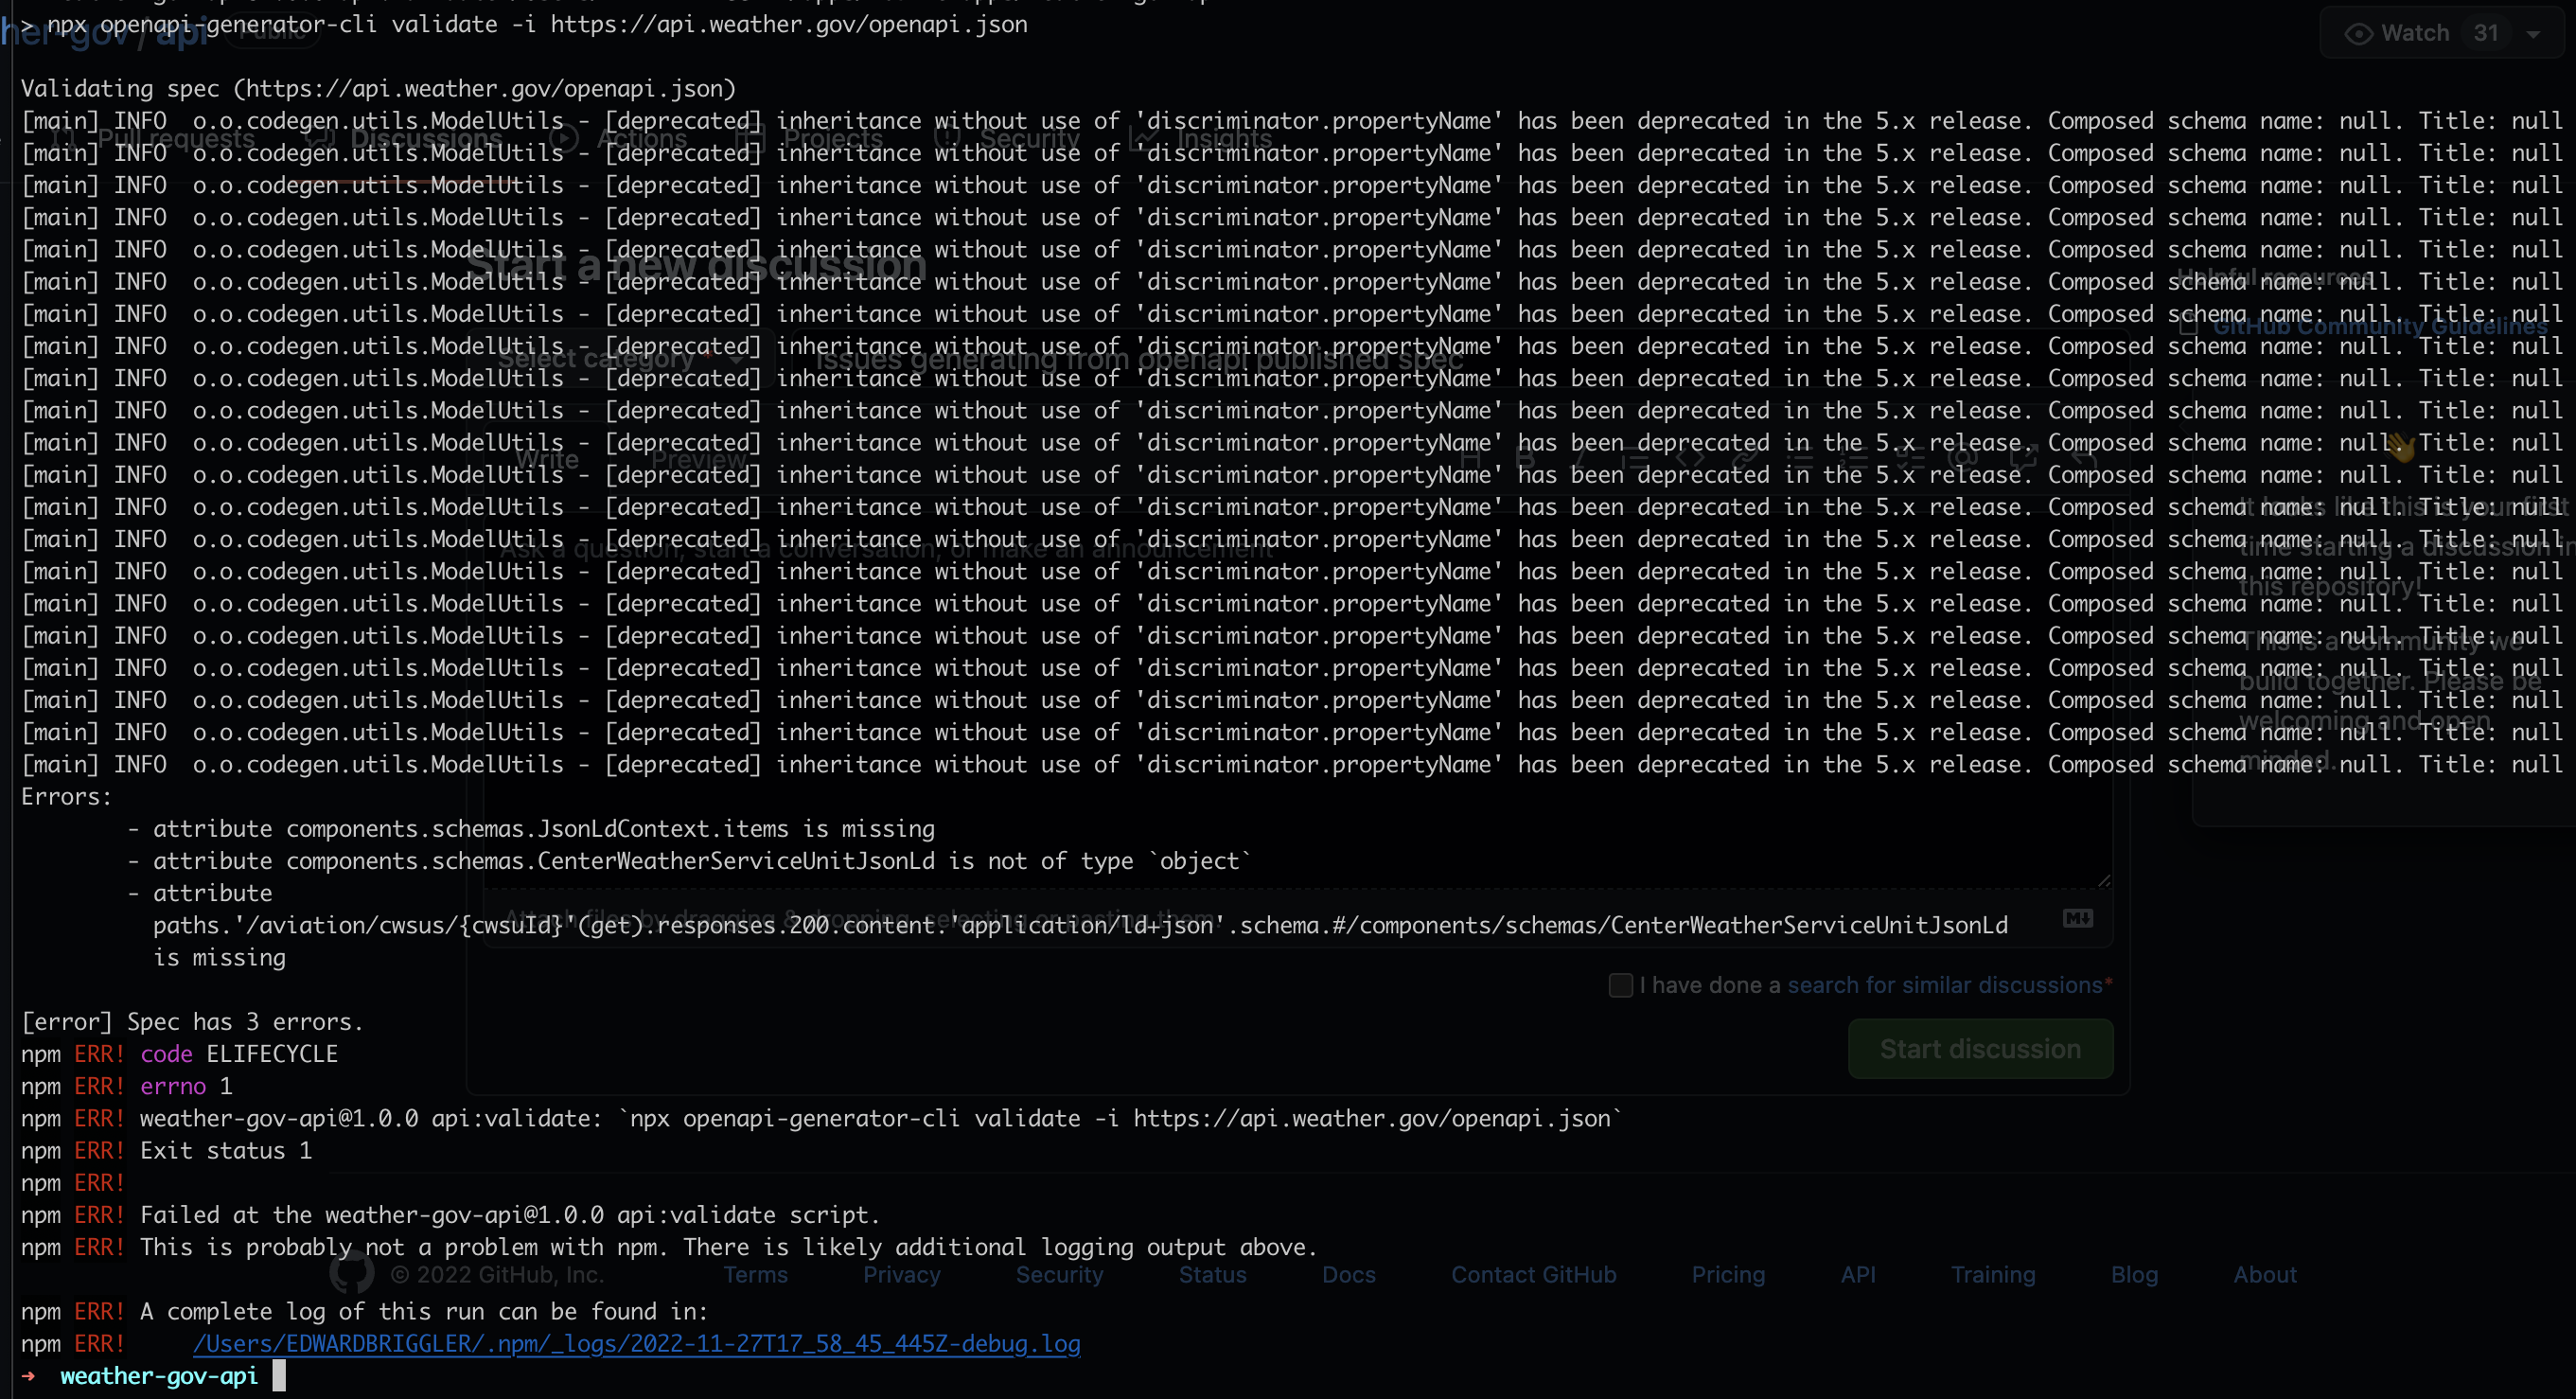Click the 'is not of type object' error line

coord(690,861)
